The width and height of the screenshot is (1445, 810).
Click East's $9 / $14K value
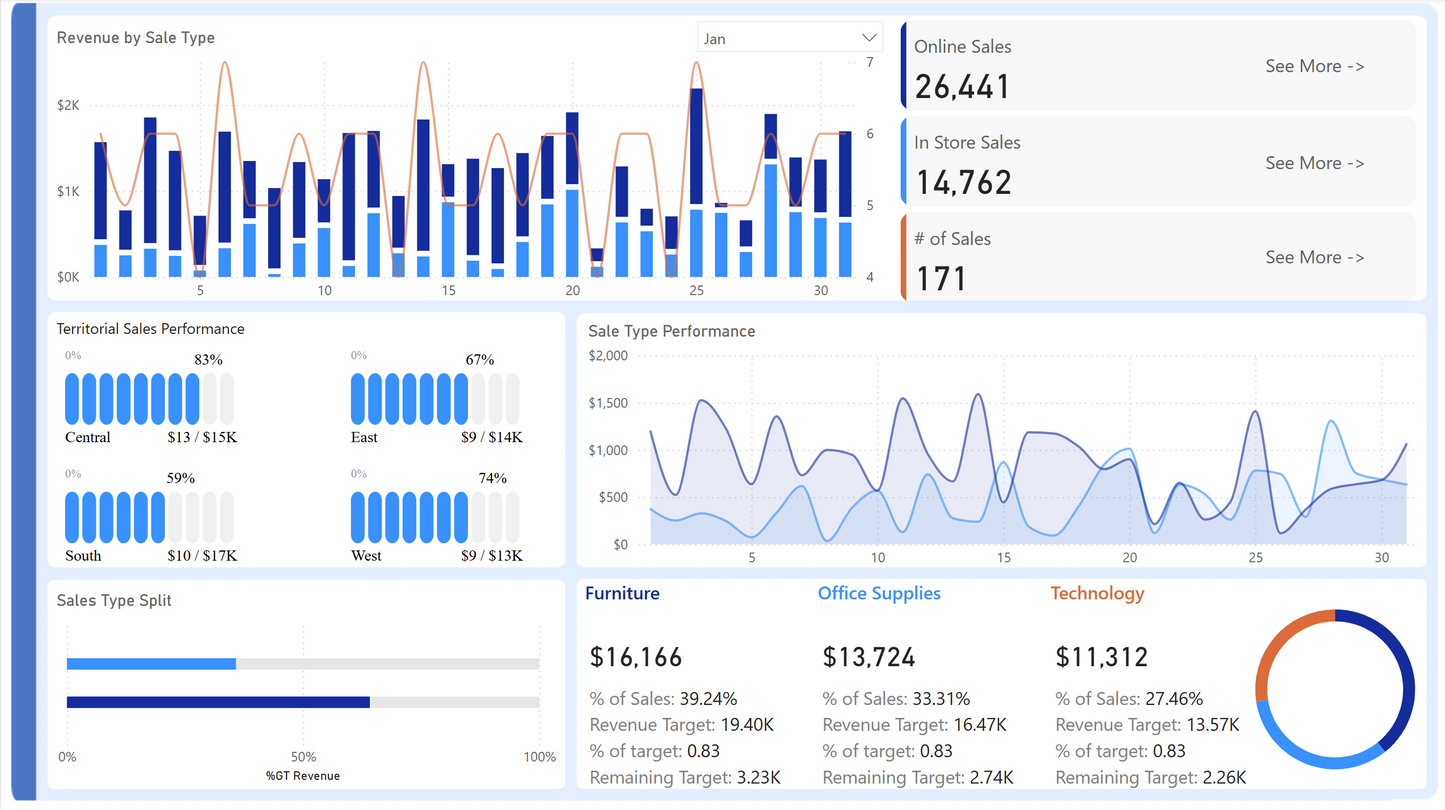(492, 437)
